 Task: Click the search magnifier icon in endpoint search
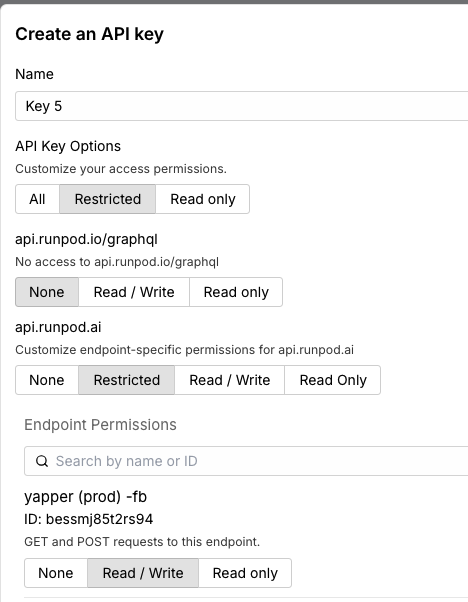(x=42, y=461)
